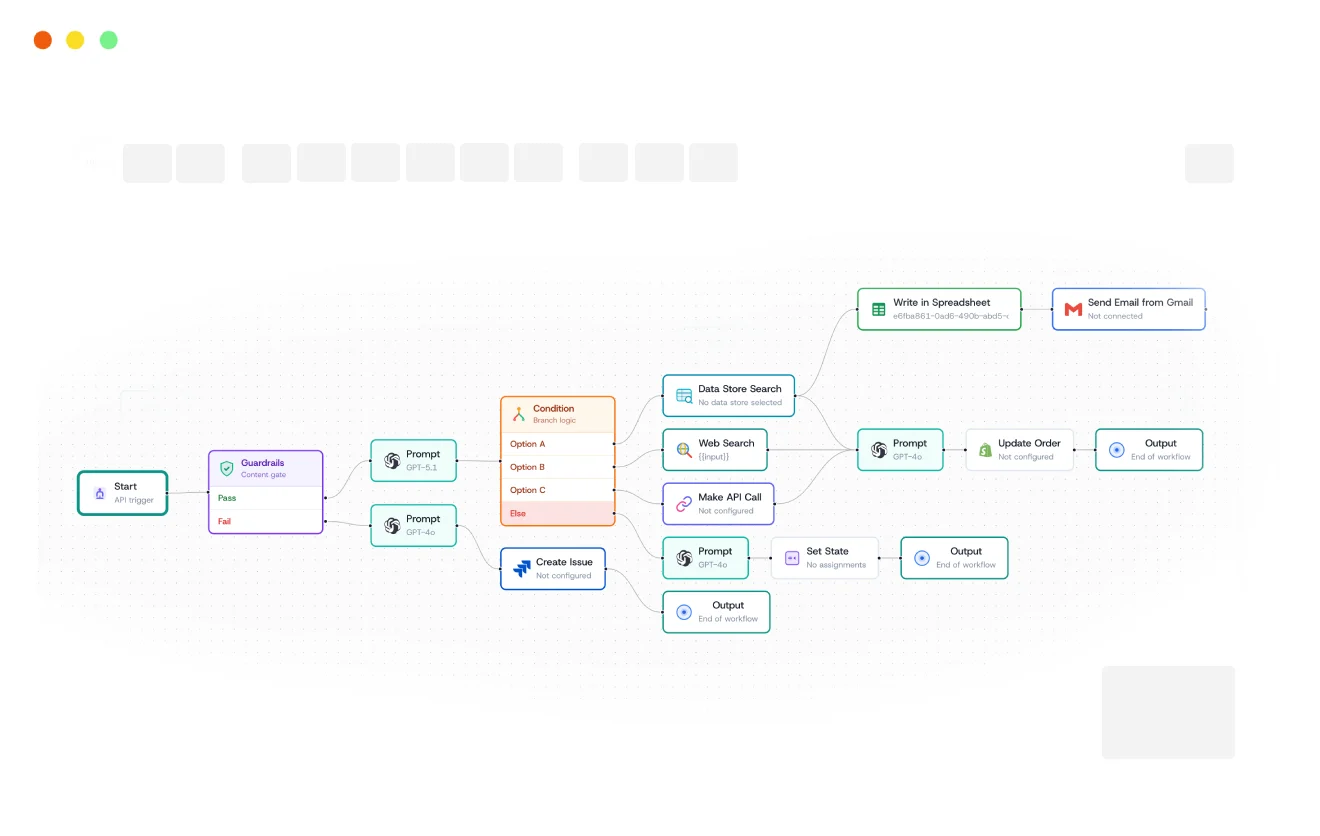The height and width of the screenshot is (836, 1320).
Task: Open the Prompt GPT-5.1 node
Action: pos(413,461)
